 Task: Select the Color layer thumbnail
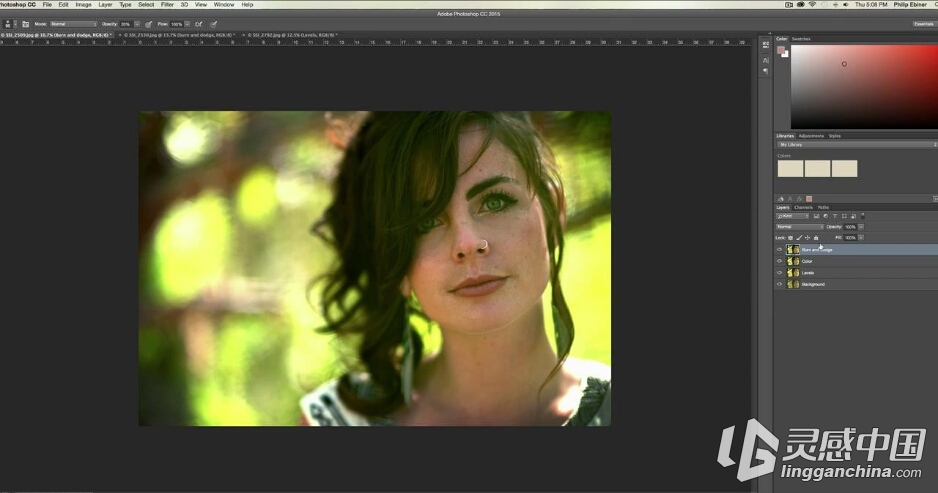(x=793, y=261)
